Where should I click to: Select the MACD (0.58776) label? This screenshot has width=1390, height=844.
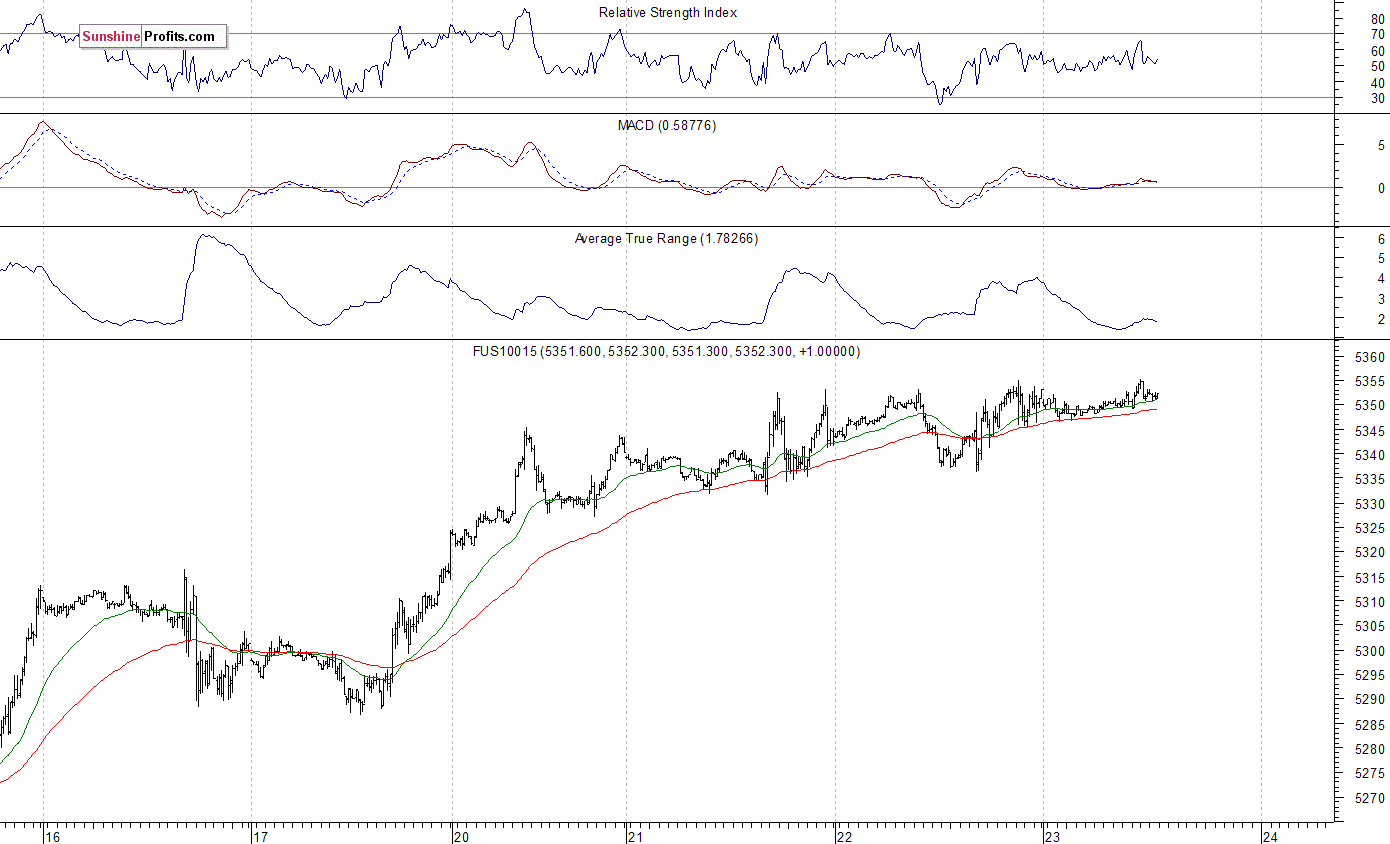click(666, 126)
